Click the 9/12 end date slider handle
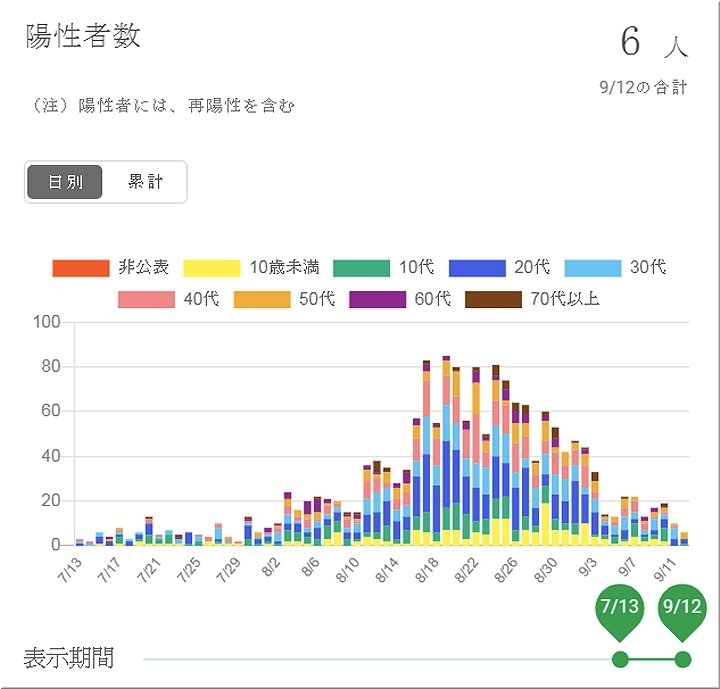The width and height of the screenshot is (720, 689). [x=683, y=659]
